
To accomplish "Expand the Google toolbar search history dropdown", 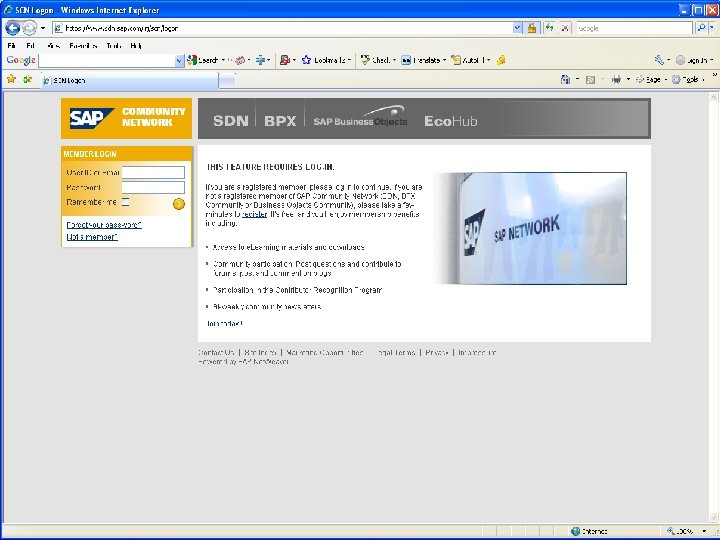I will pyautogui.click(x=180, y=60).
